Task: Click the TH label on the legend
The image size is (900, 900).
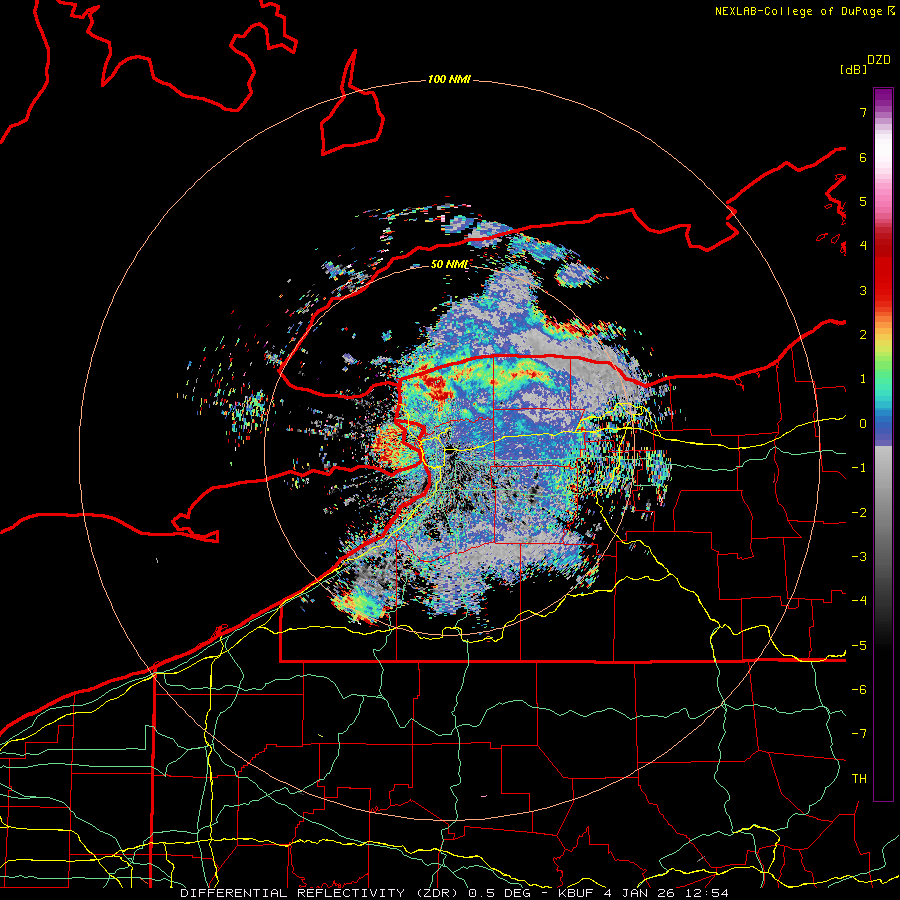Action: (x=859, y=779)
